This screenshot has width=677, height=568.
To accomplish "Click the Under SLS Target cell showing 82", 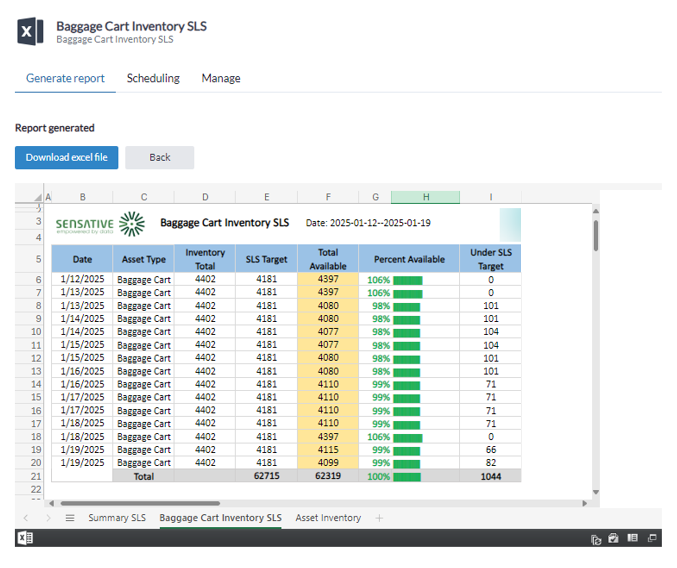I will (x=491, y=463).
